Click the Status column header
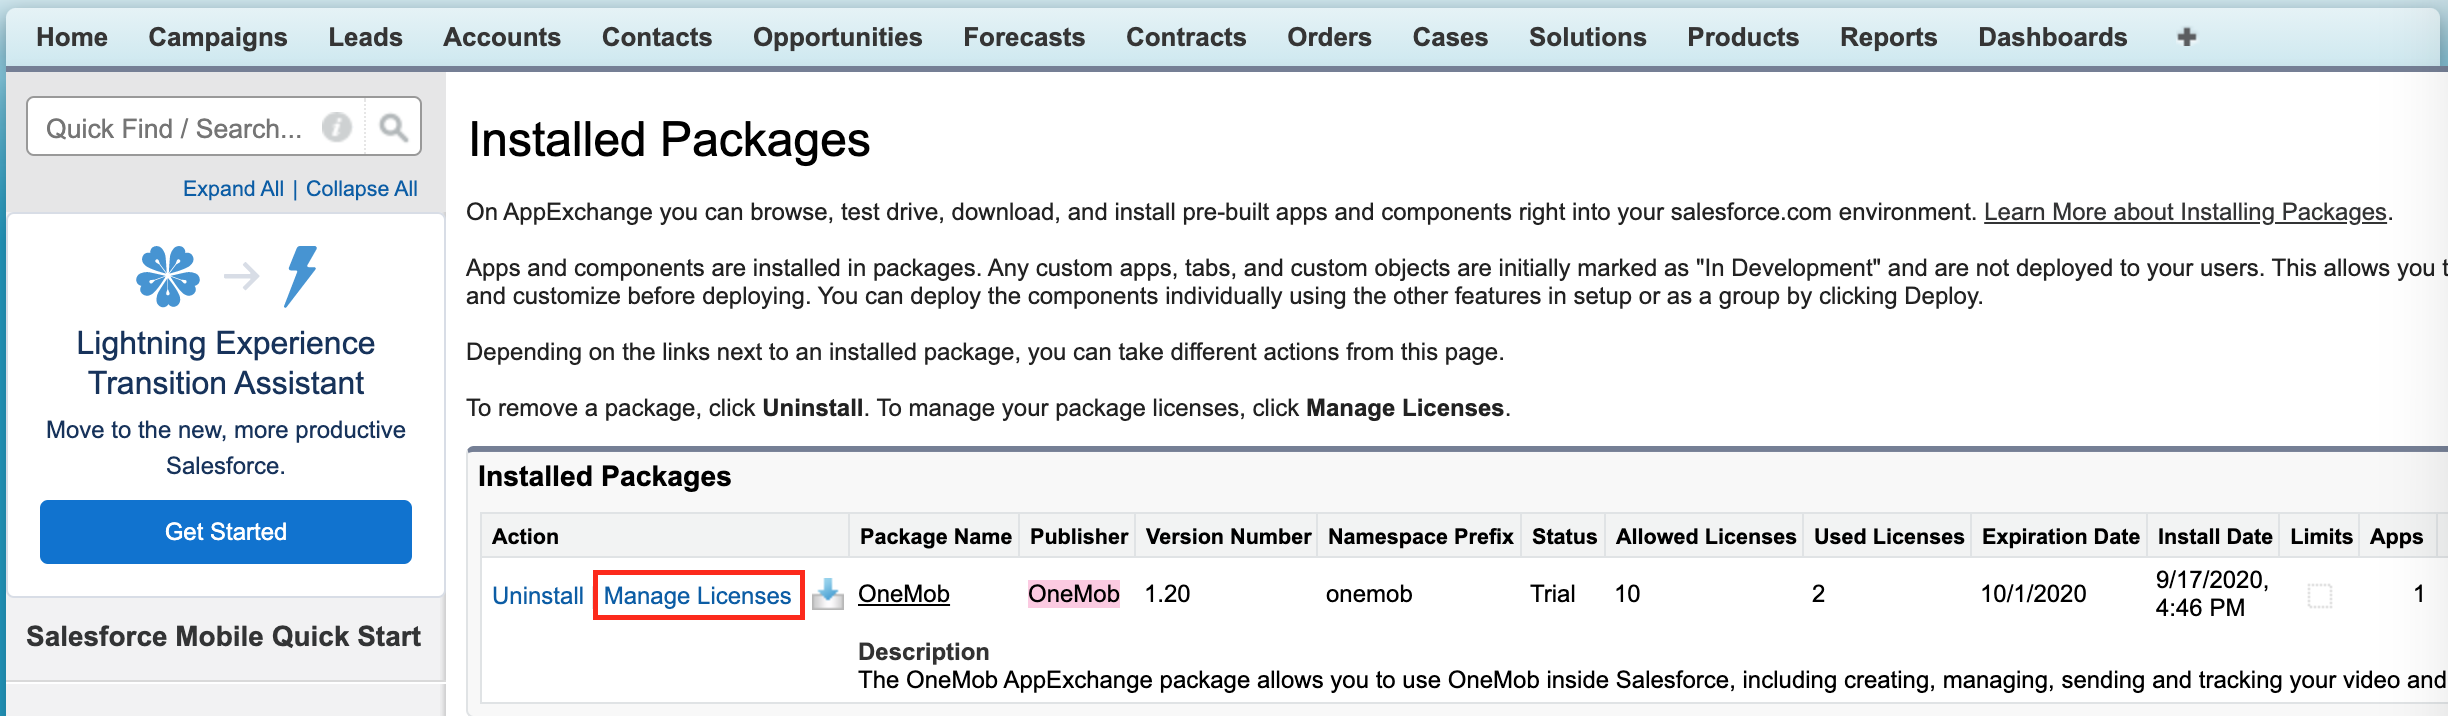 [x=1564, y=537]
